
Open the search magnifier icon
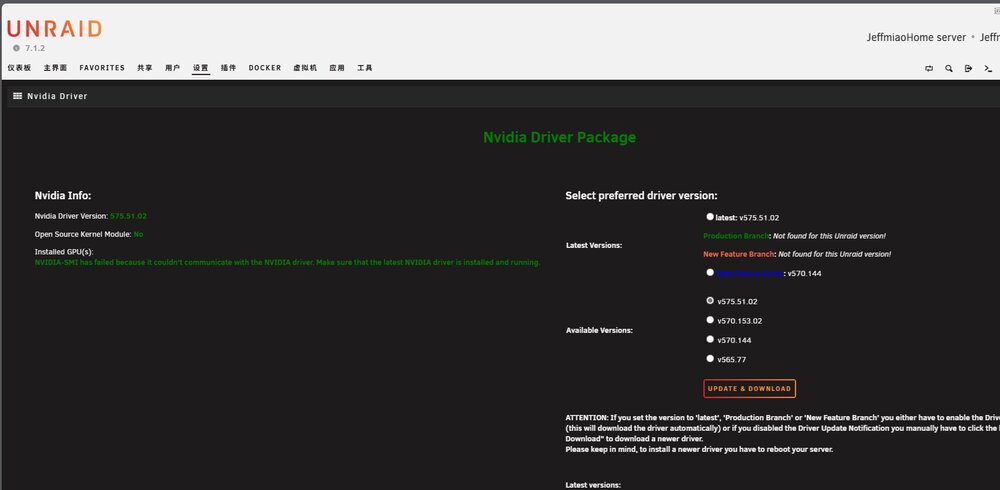click(948, 68)
